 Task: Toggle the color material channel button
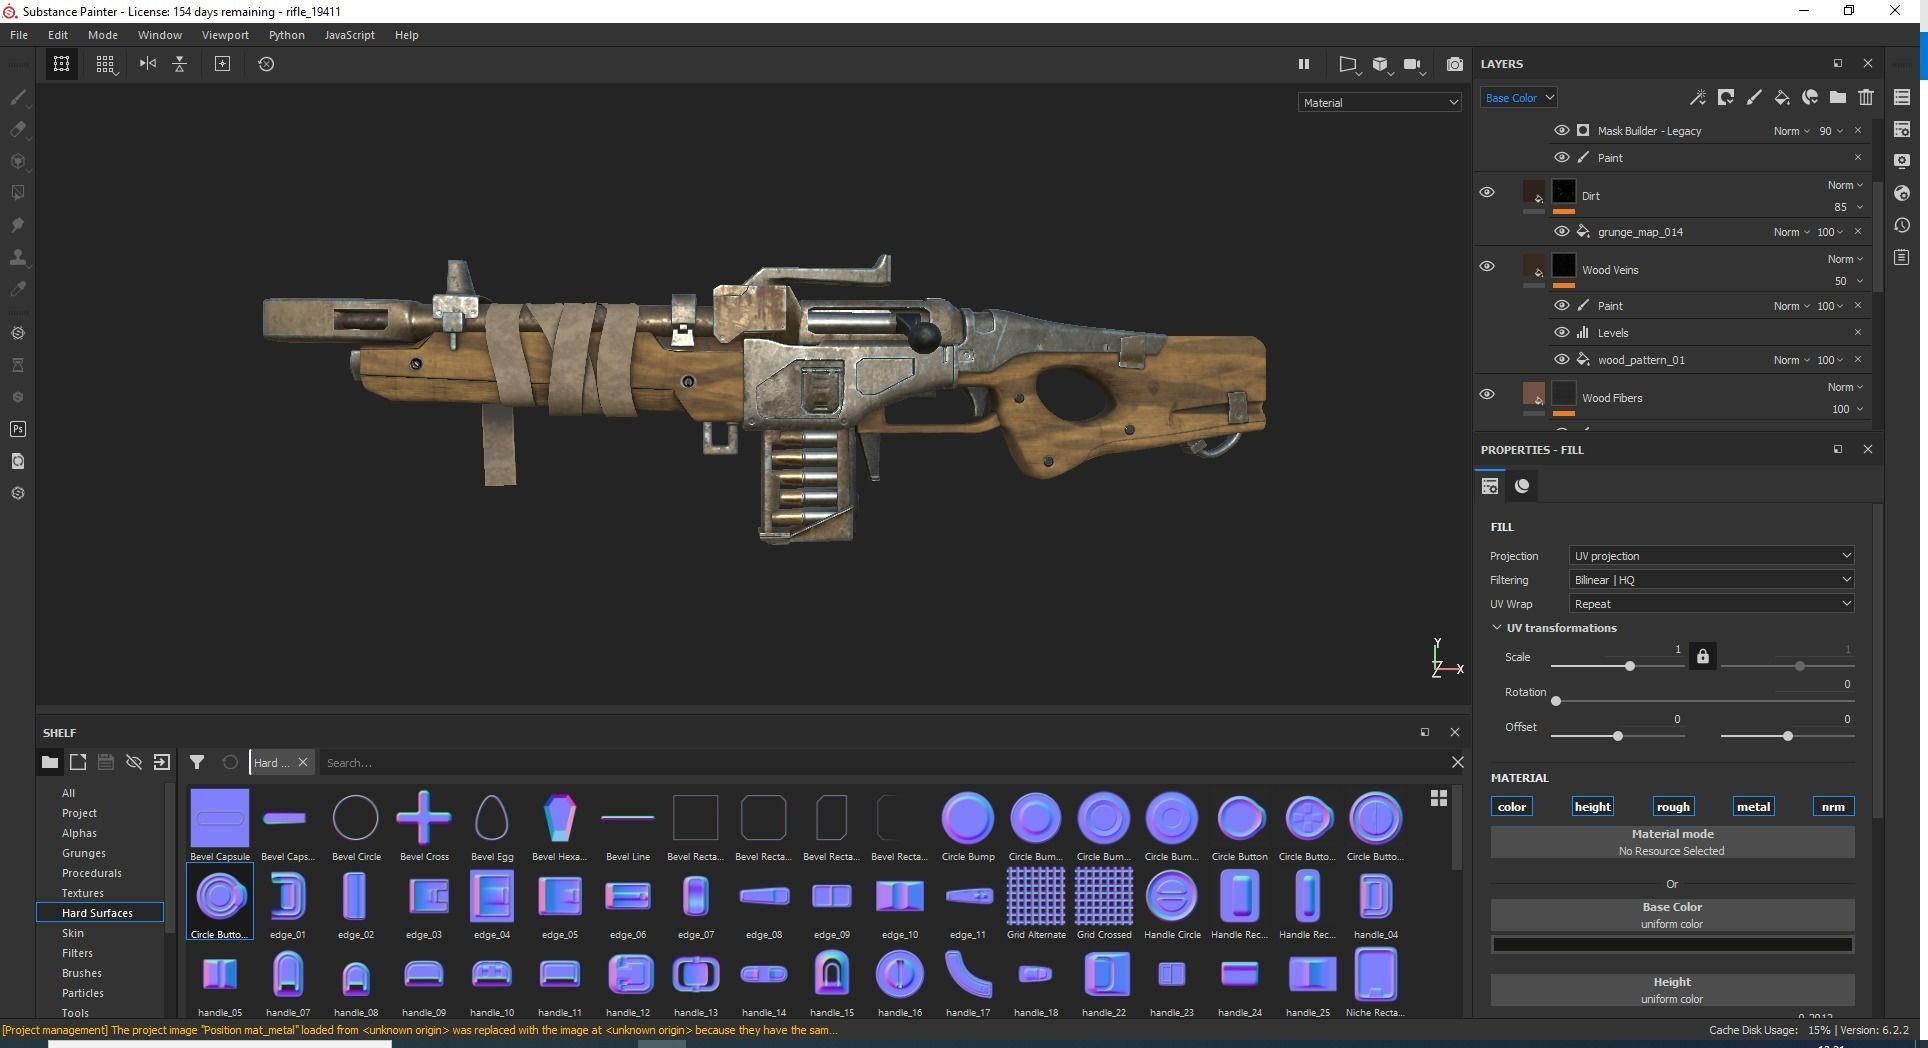click(1512, 807)
